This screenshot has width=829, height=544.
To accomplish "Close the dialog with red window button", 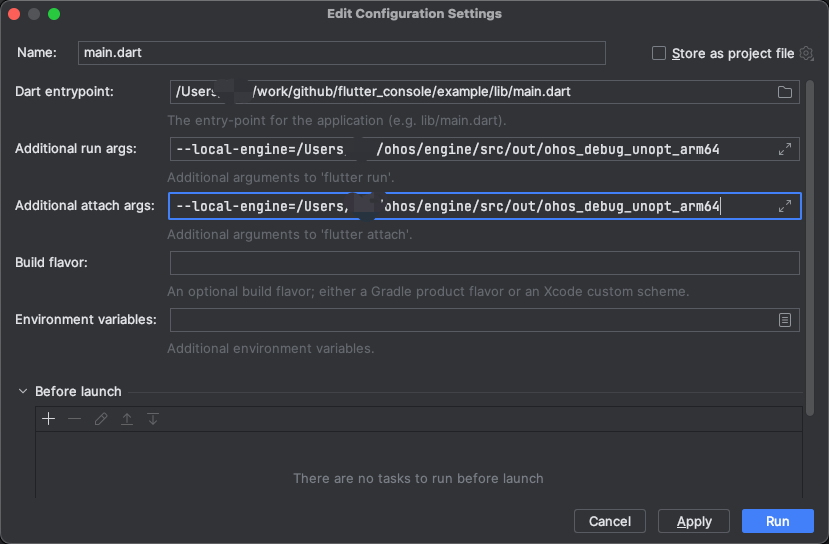I will [x=14, y=14].
